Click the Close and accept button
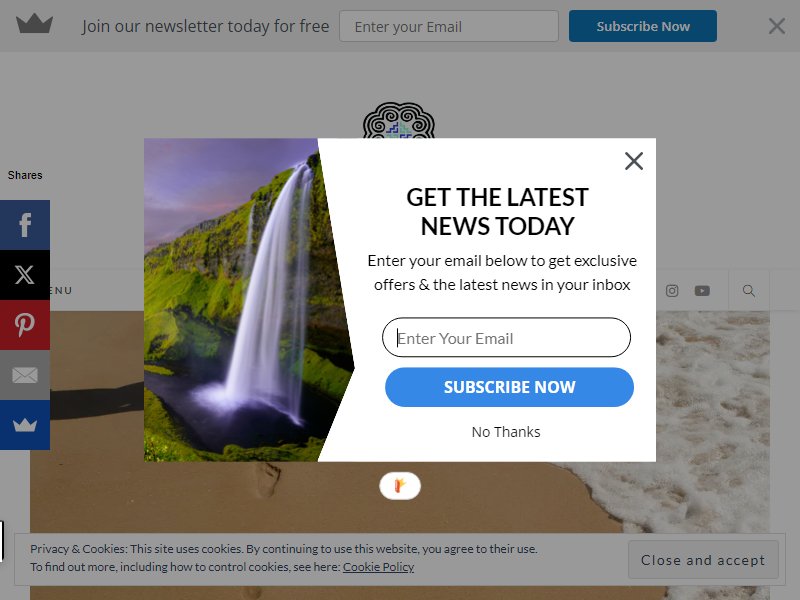The height and width of the screenshot is (600, 800). coord(703,560)
